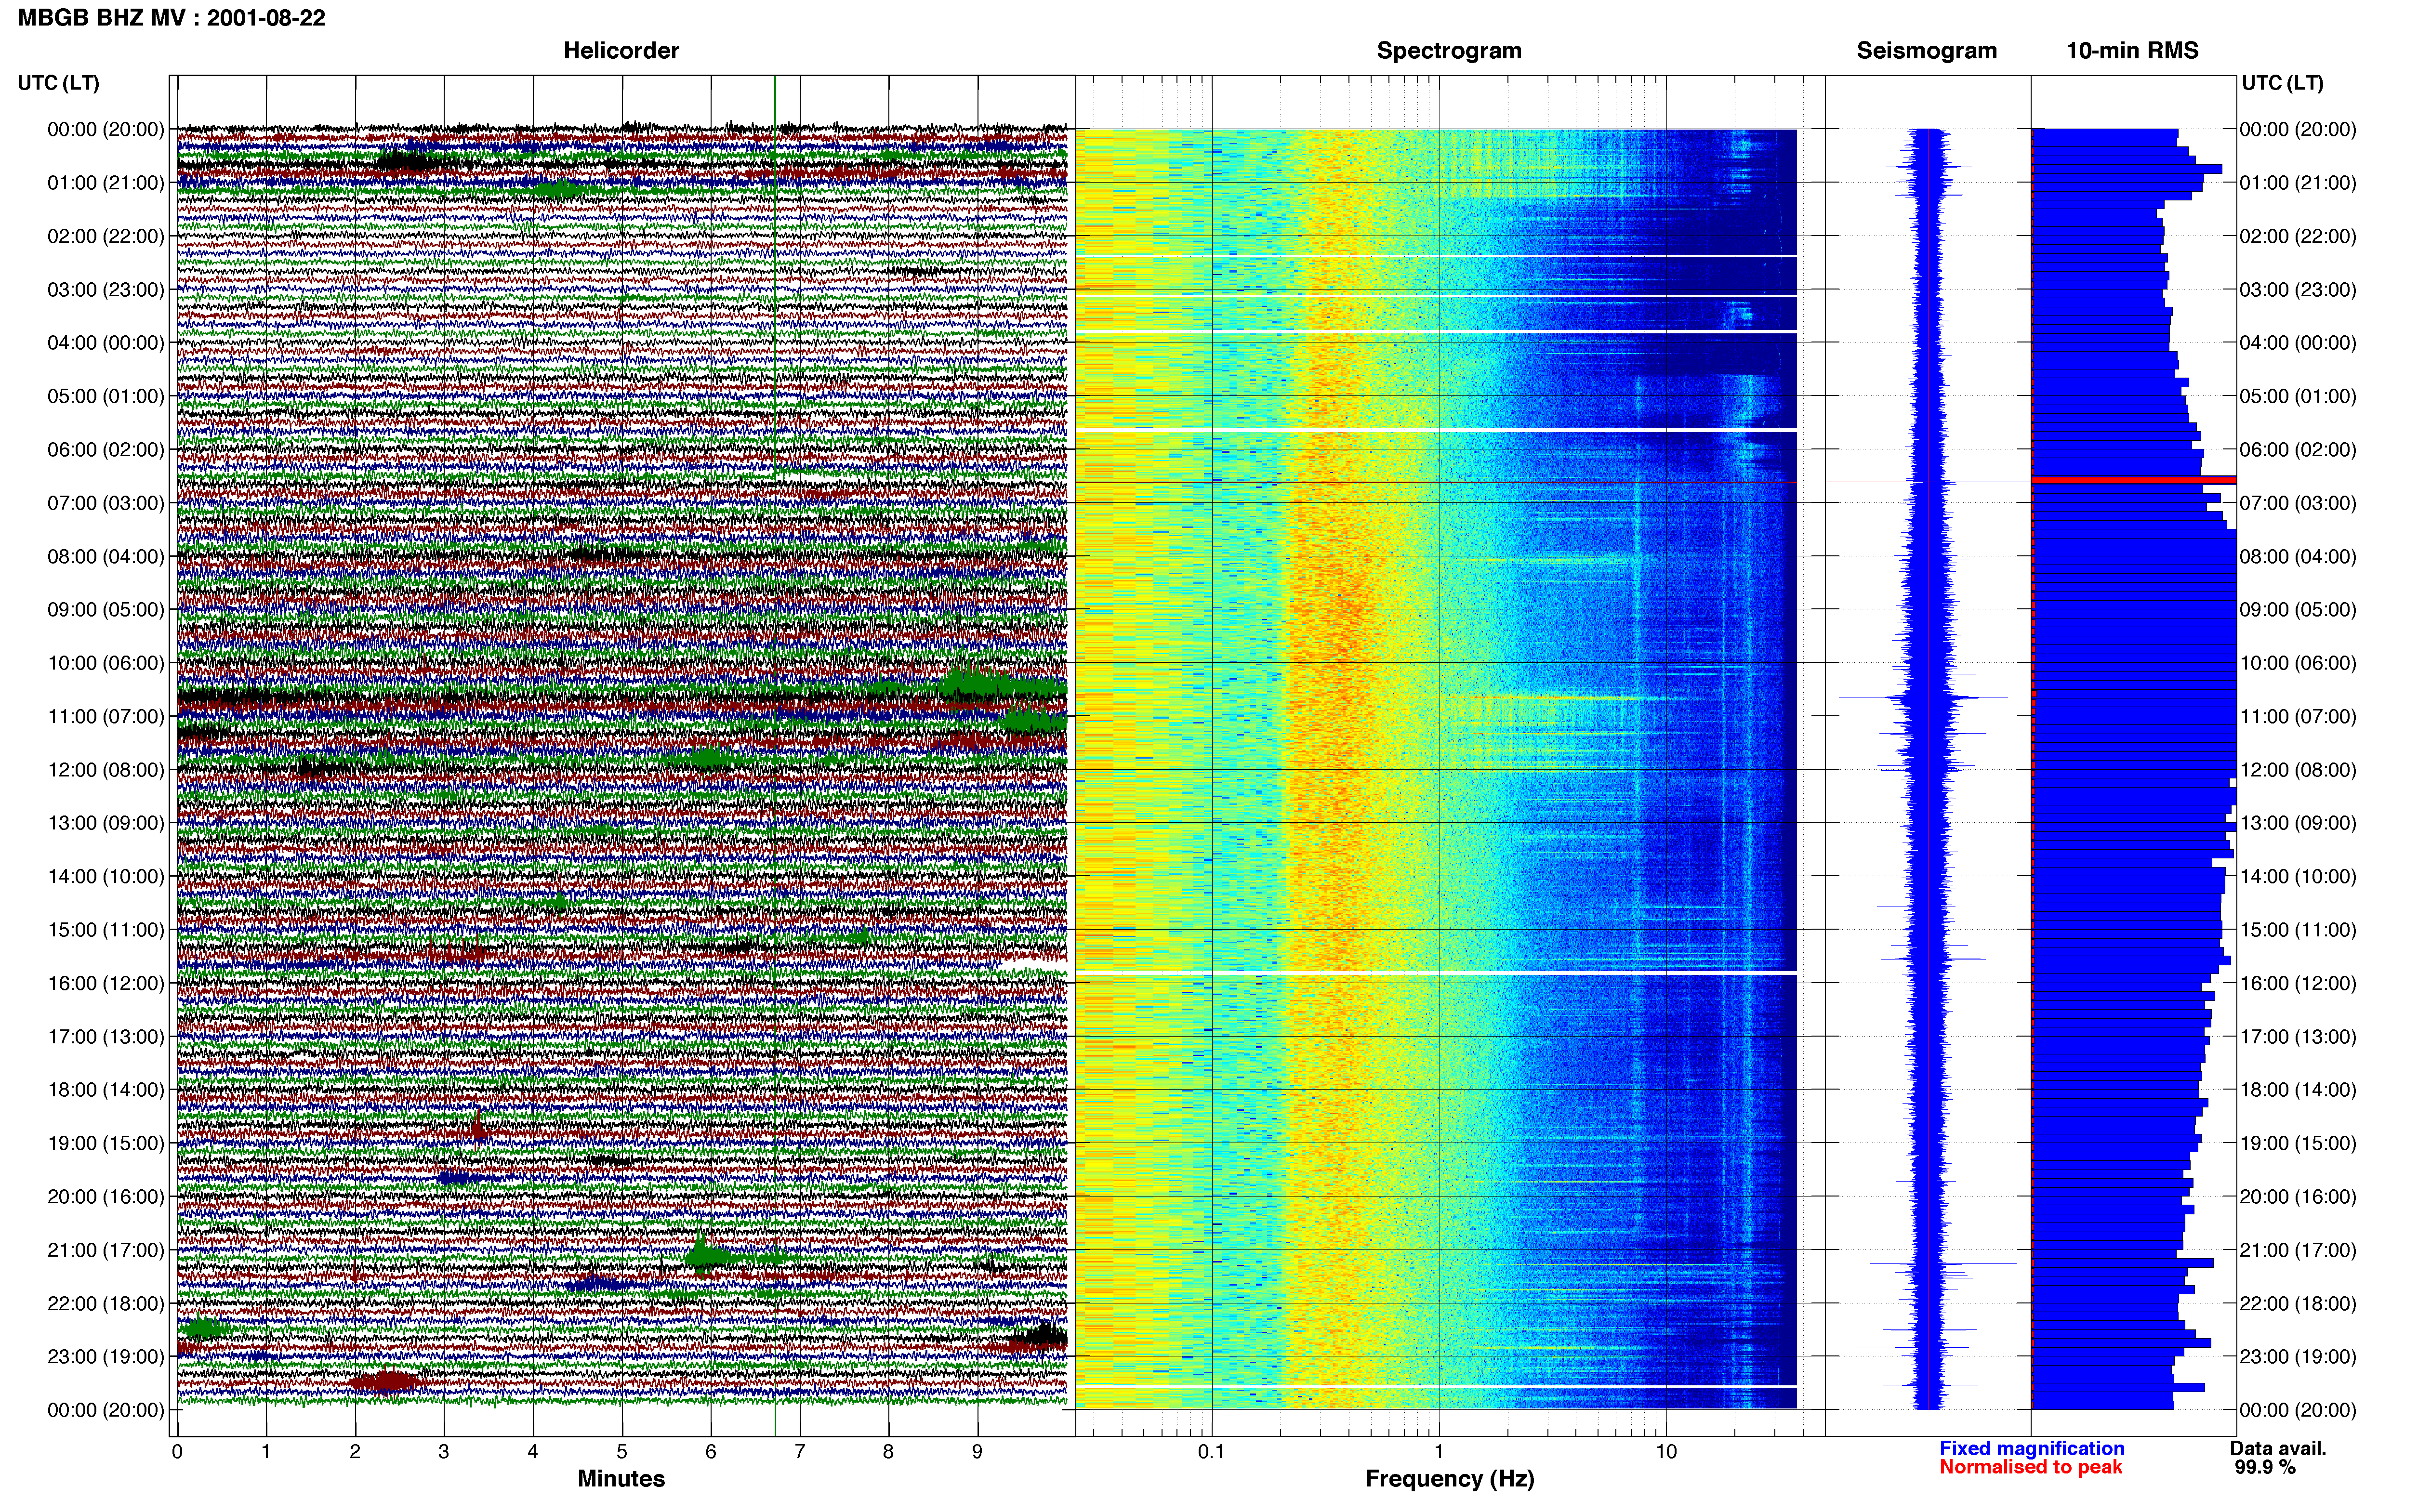2418x1512 pixels.
Task: Click the 'Minutes' x-axis label
Action: (621, 1479)
